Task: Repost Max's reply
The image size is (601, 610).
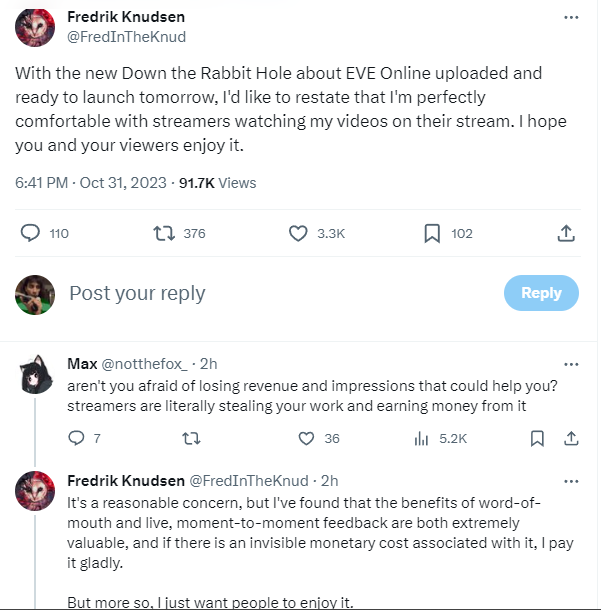Action: click(x=191, y=439)
